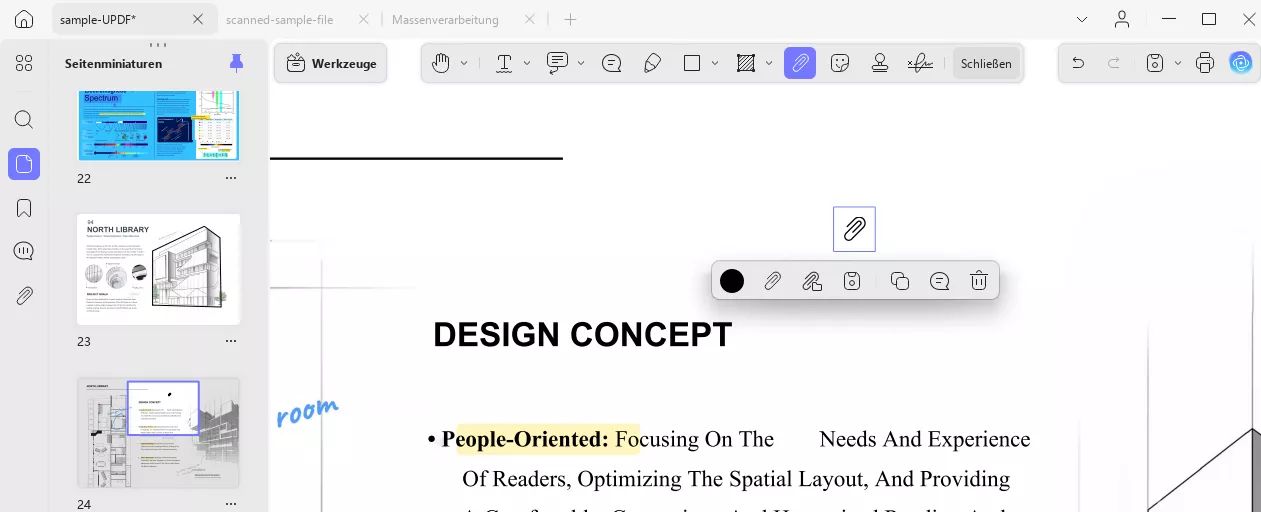The width and height of the screenshot is (1261, 512).
Task: Open the bookmarks panel in sidebar
Action: coord(24,208)
